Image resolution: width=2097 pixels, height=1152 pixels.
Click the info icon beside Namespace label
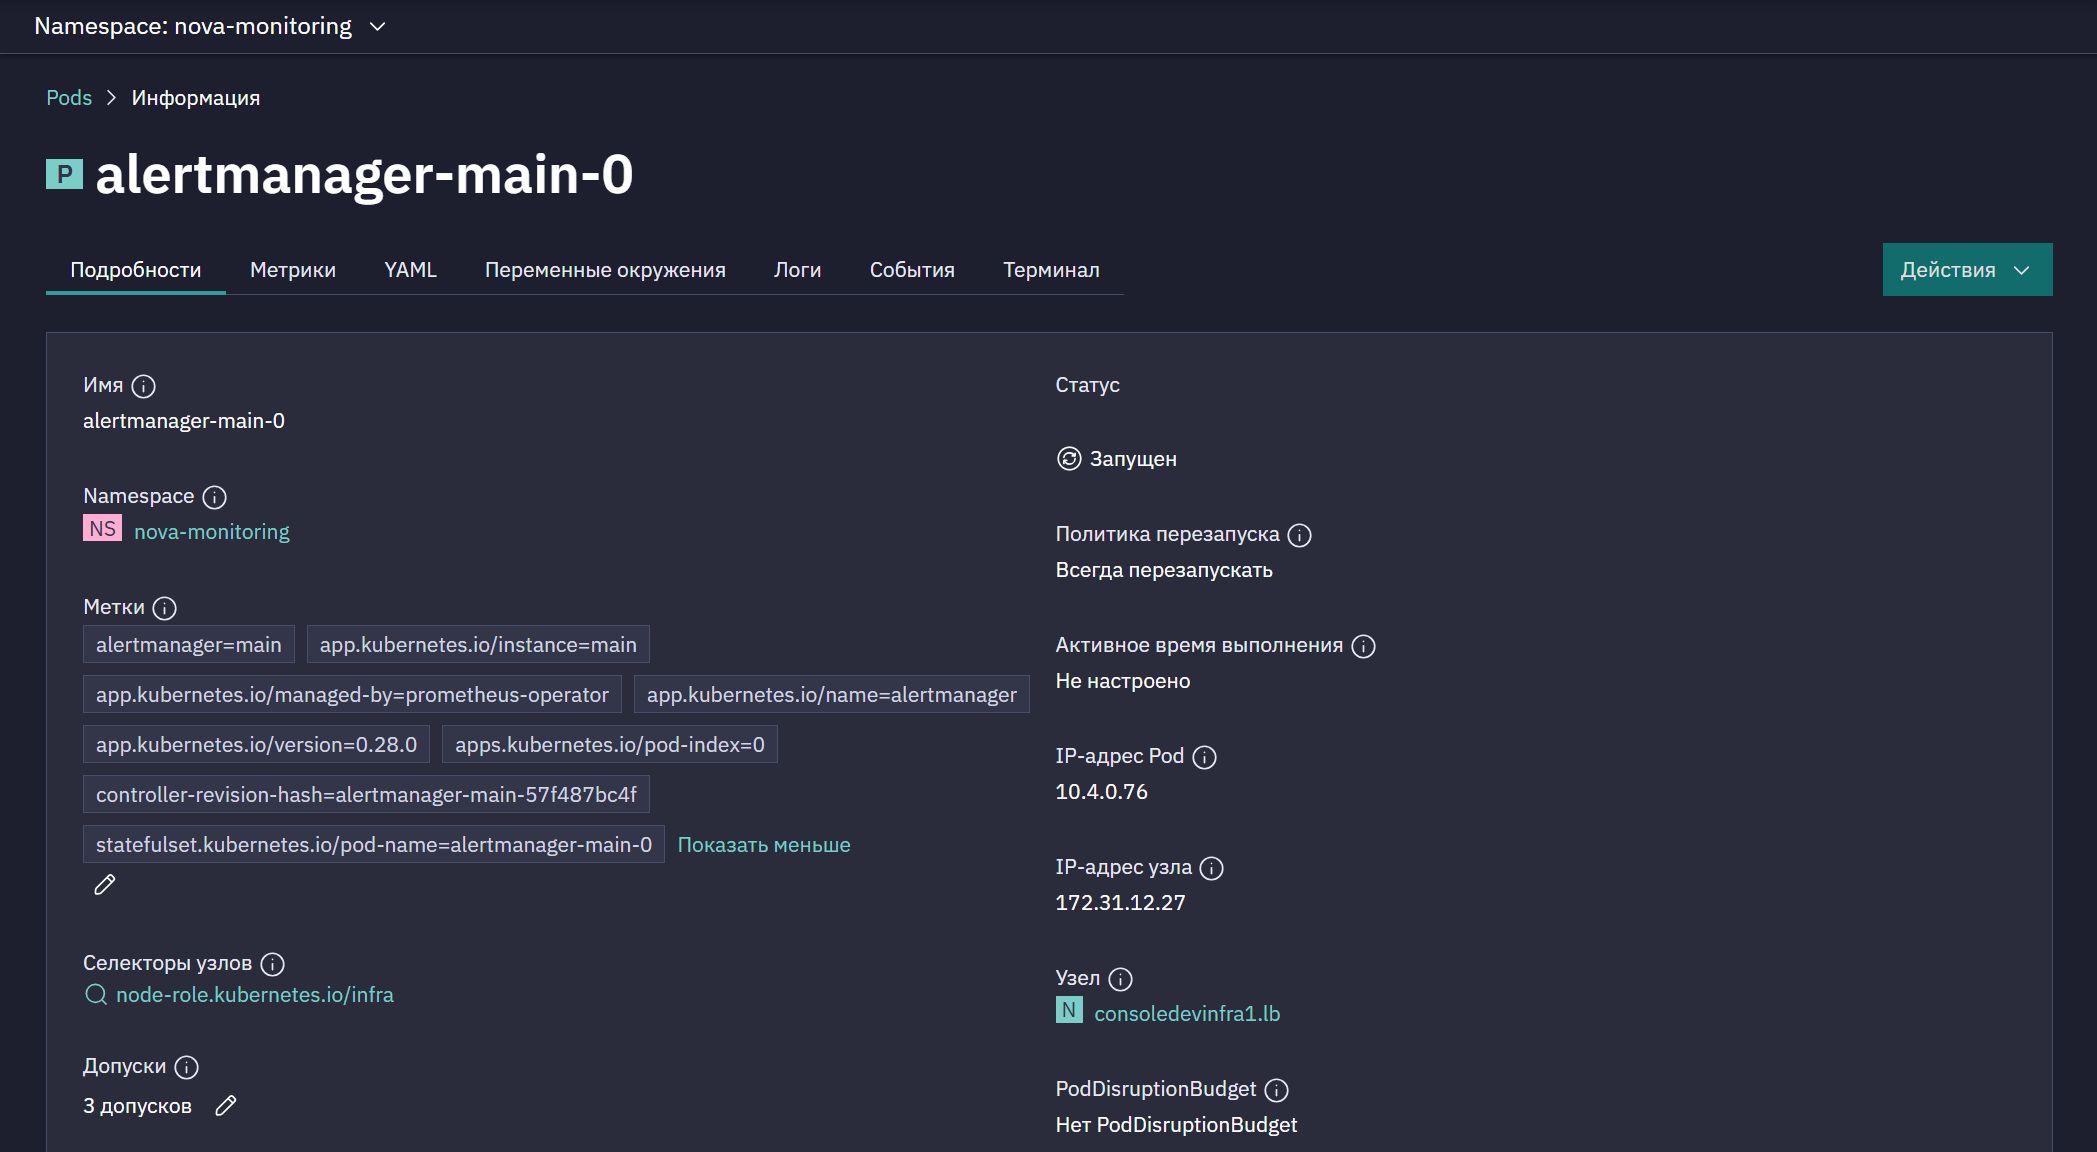(x=215, y=497)
